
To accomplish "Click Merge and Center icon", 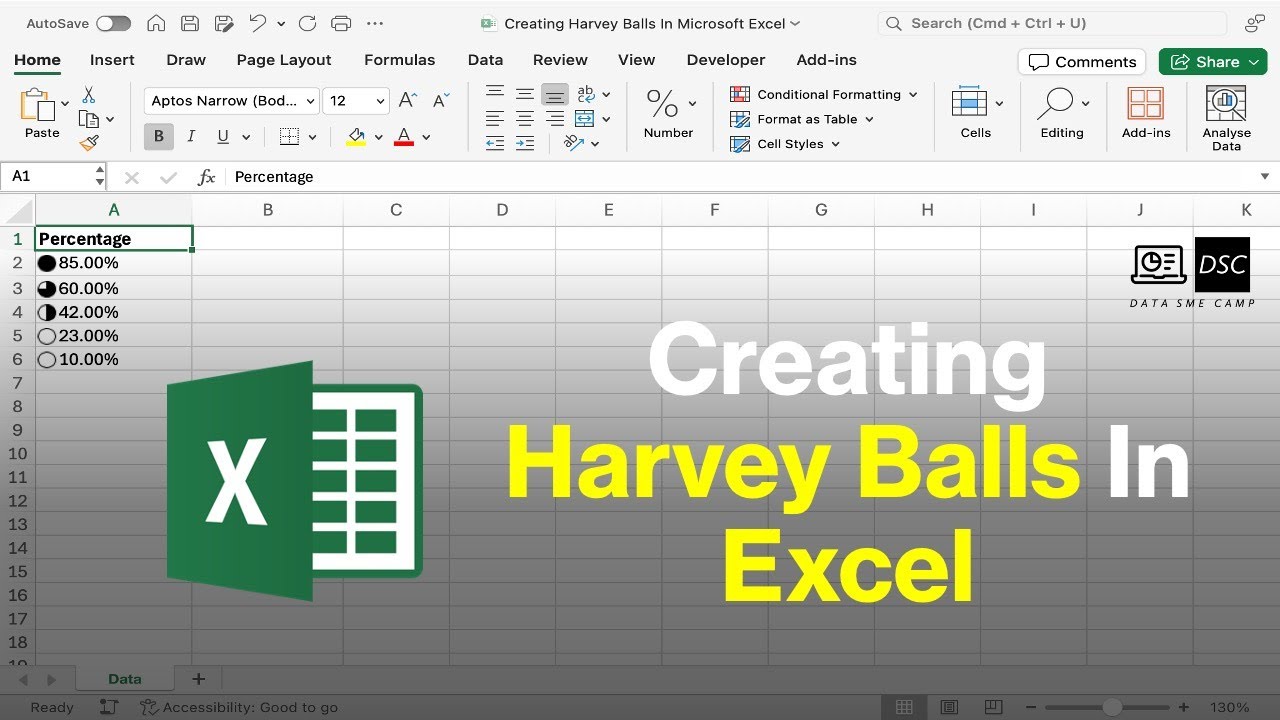I will [585, 119].
